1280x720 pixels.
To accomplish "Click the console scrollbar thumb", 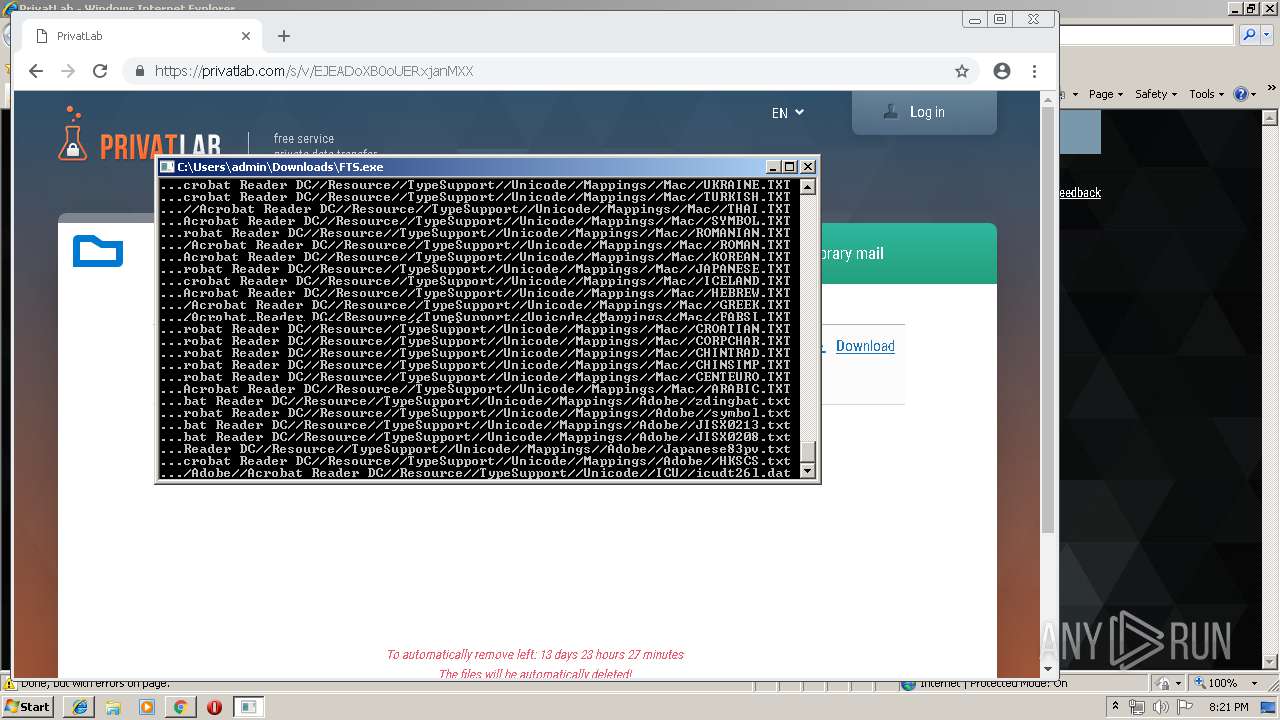I will click(x=807, y=451).
